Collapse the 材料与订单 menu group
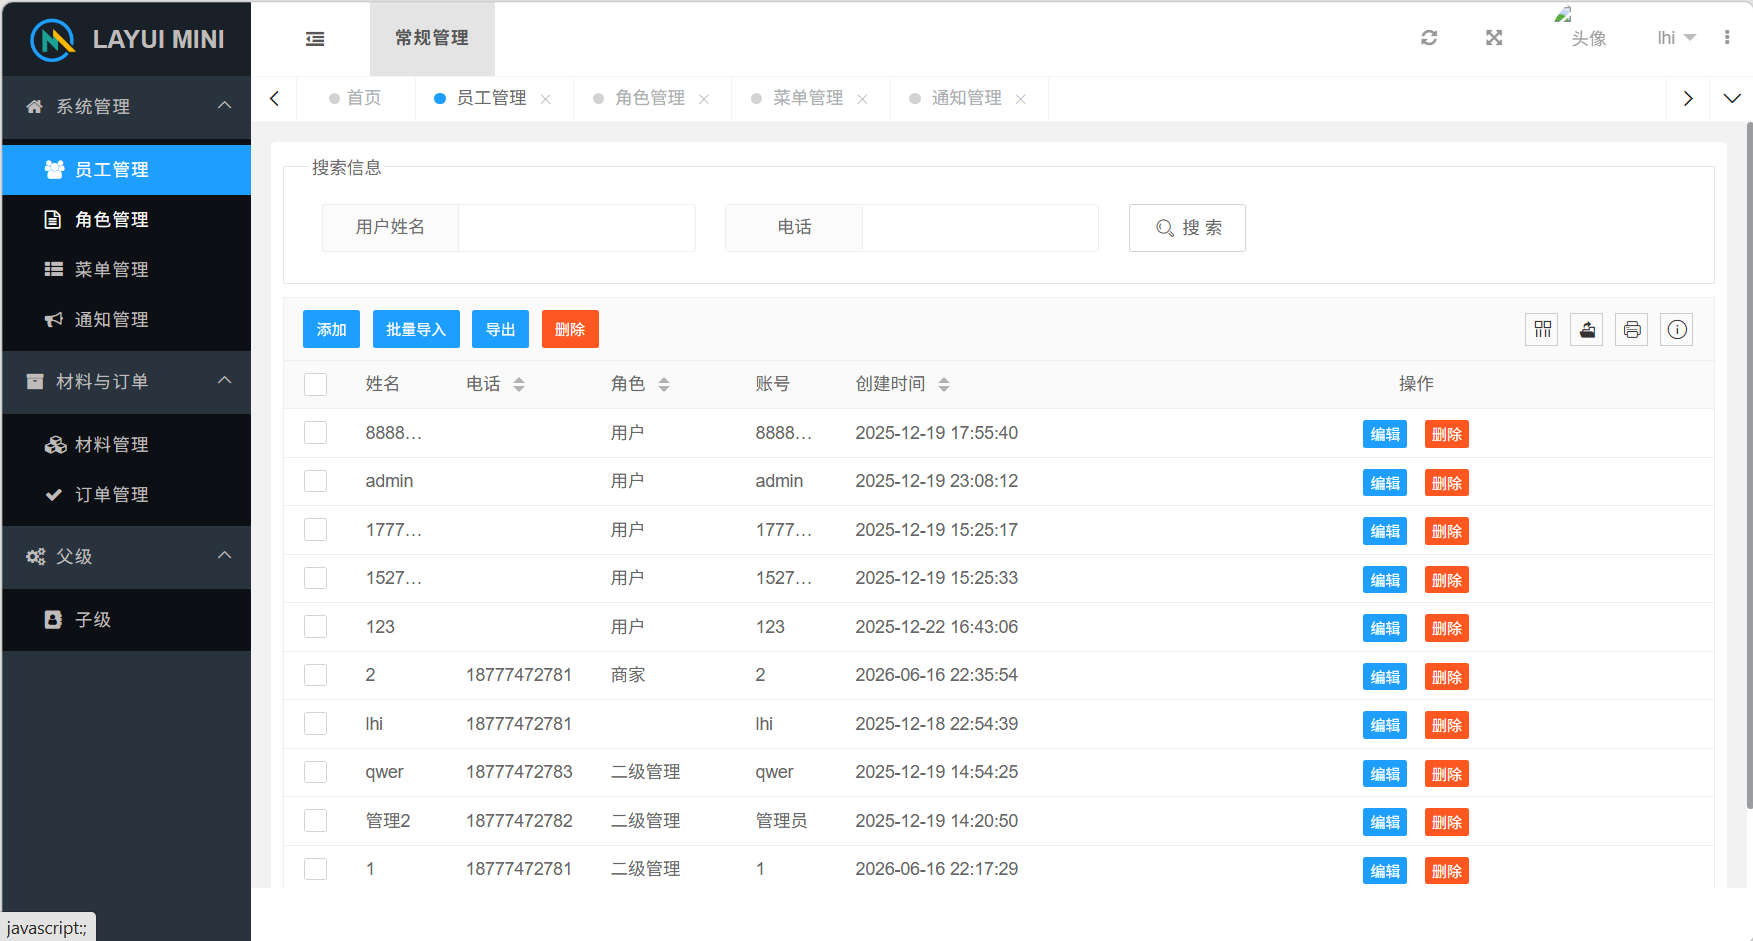 point(126,381)
